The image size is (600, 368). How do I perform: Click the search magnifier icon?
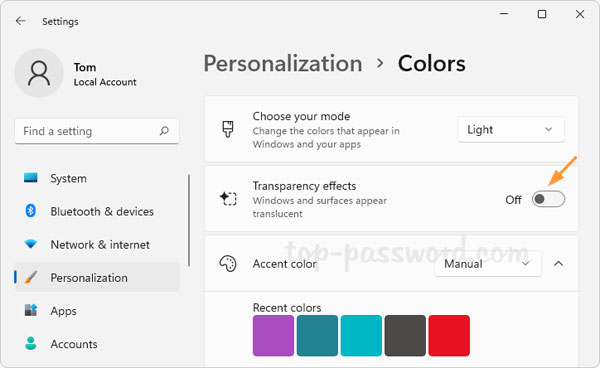pos(164,131)
